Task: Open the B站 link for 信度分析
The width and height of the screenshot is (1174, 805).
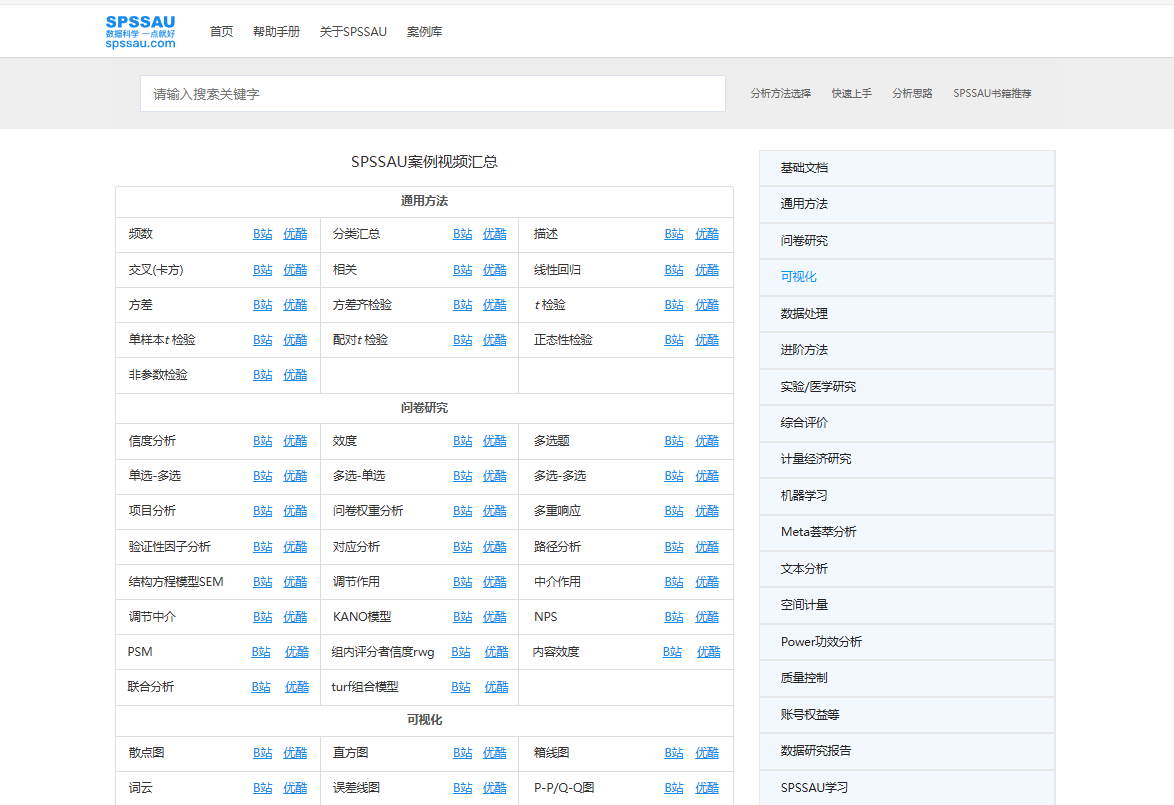Action: coord(262,441)
